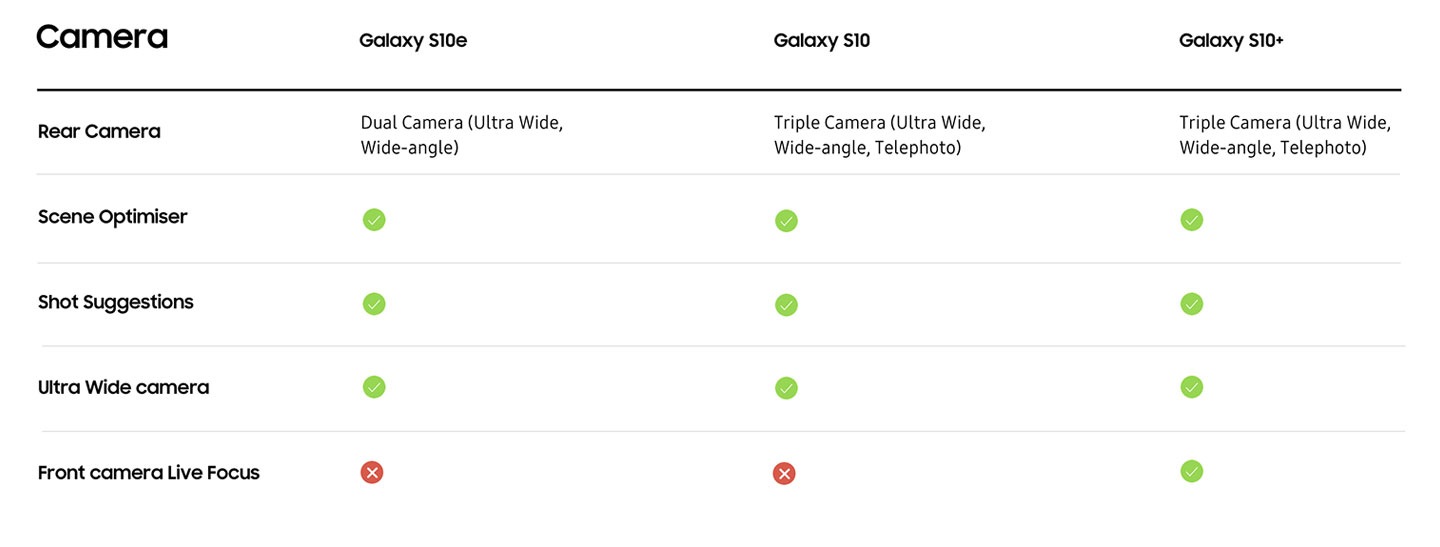Screen dimensions: 1440x547
Task: Click Scene Optimiser green check for Galaxy S10e
Action: pyautogui.click(x=374, y=220)
